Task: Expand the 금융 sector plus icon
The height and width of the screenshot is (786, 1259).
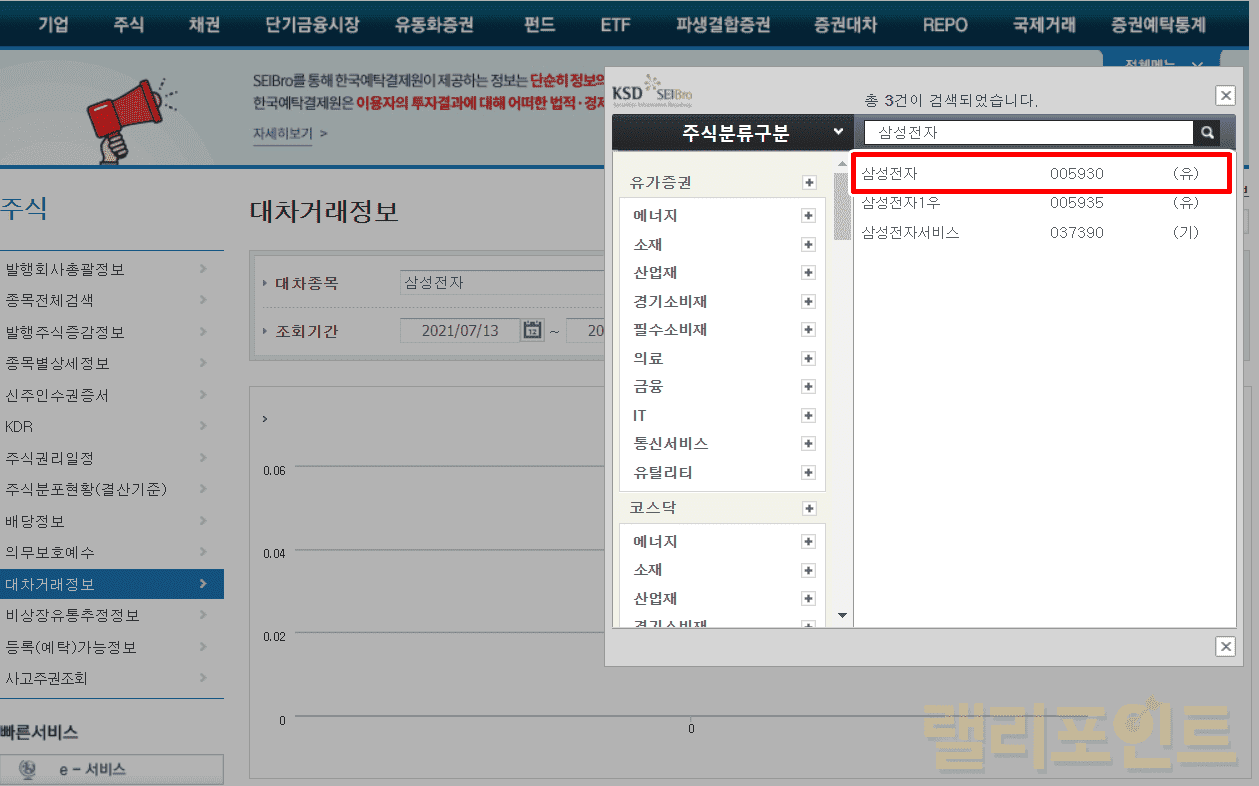Action: point(808,387)
